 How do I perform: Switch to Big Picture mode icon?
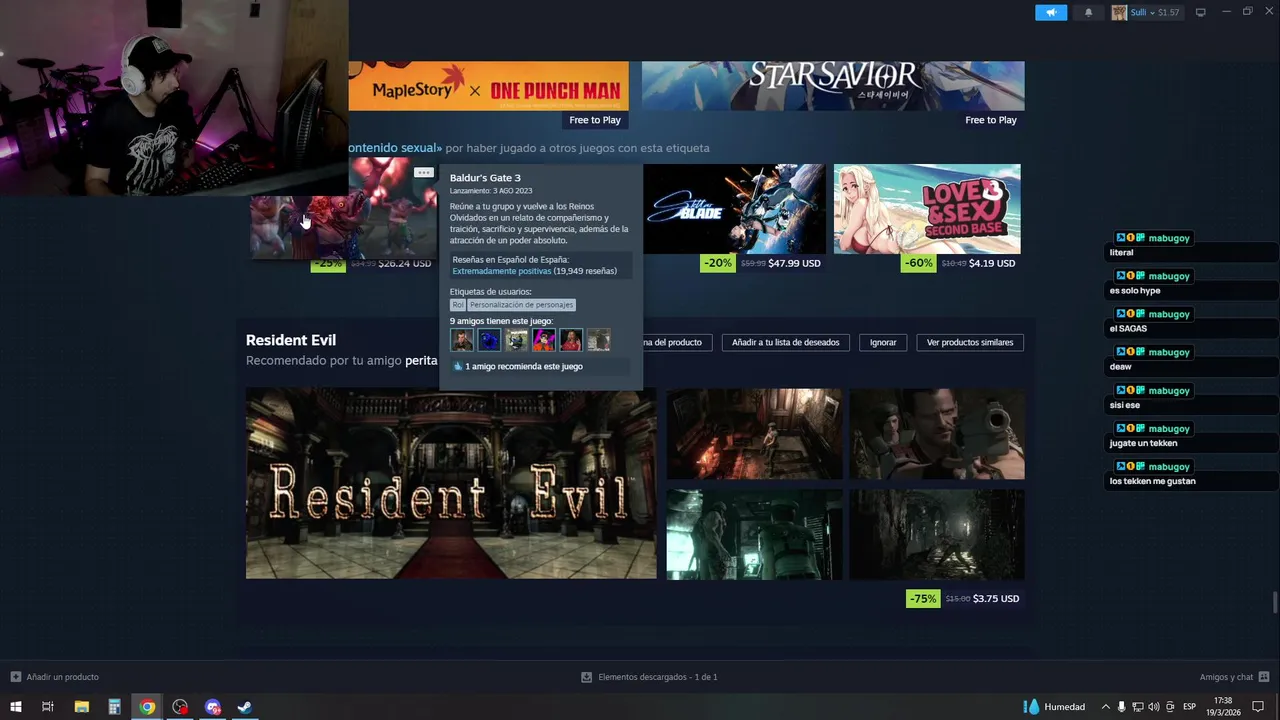(1200, 12)
